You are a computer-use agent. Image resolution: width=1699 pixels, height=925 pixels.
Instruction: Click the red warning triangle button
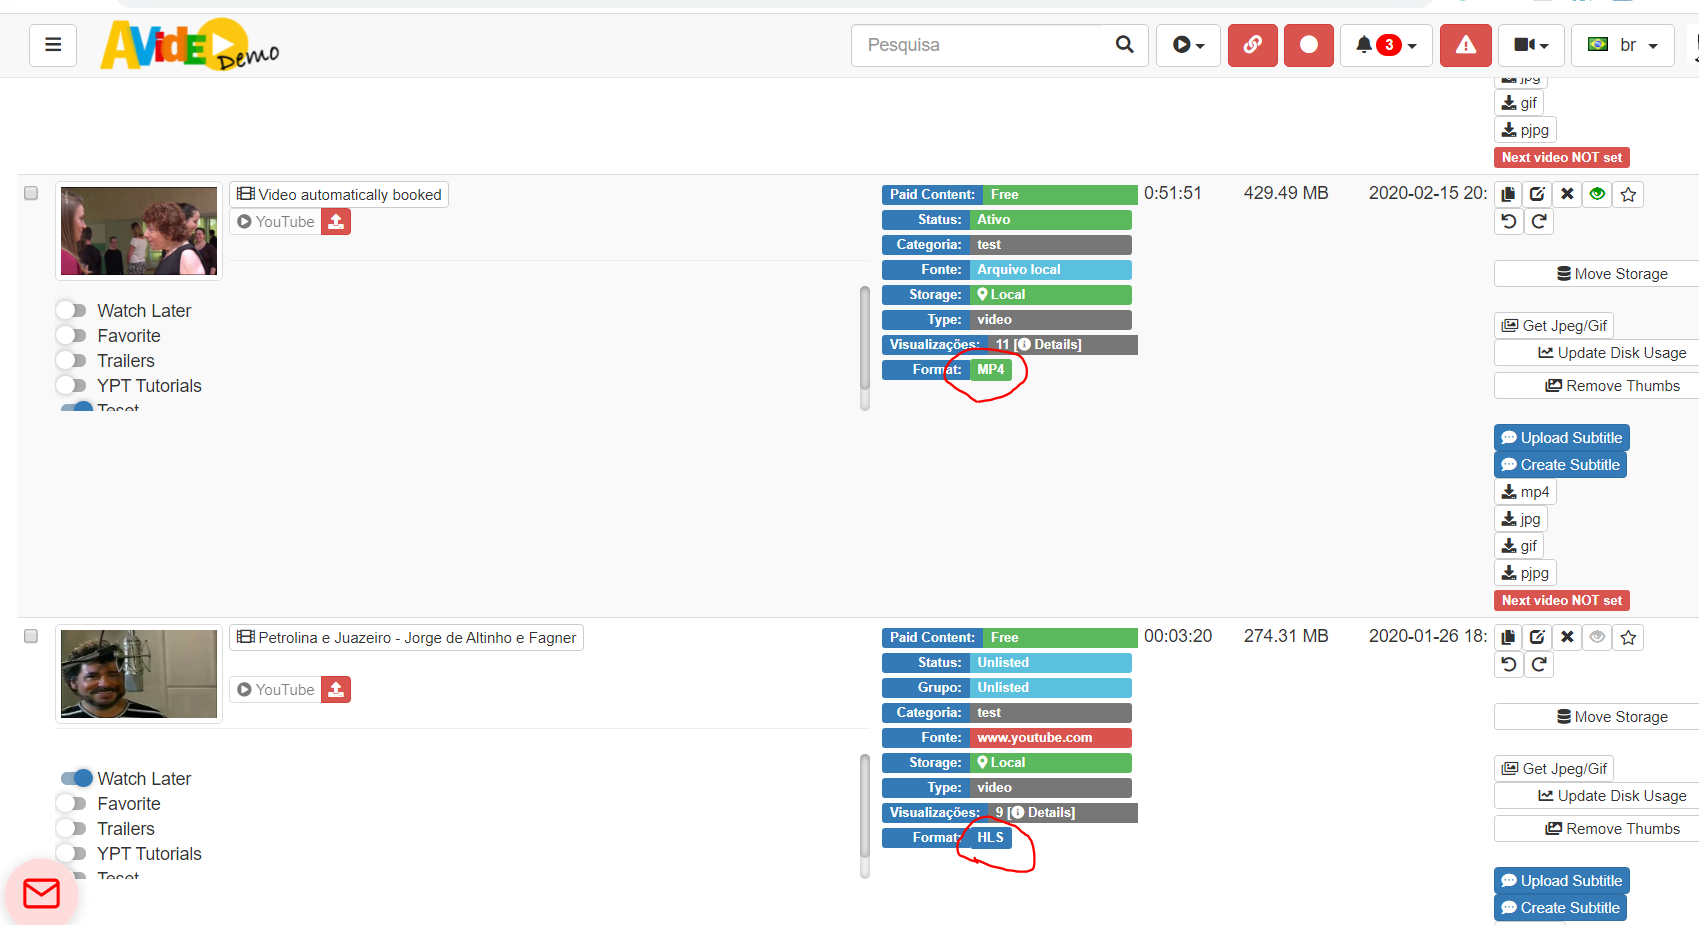(1465, 45)
